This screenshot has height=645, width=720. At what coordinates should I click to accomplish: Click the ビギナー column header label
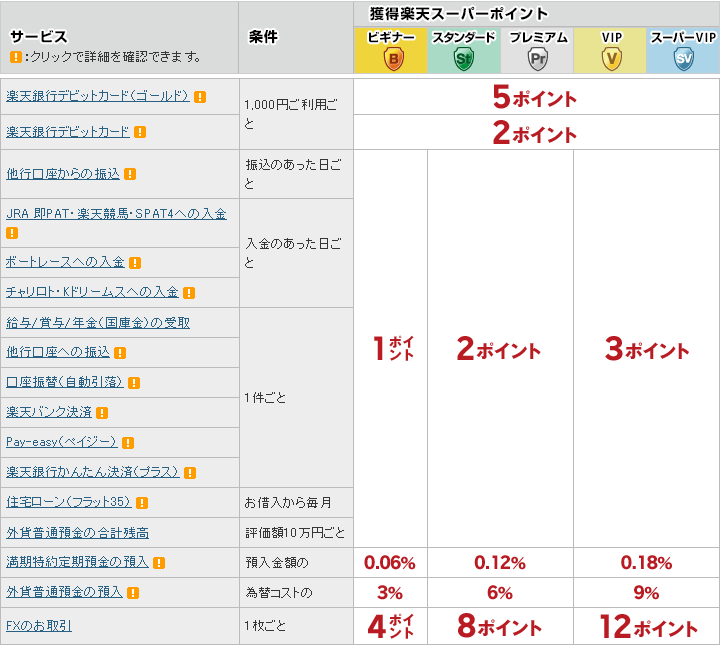[x=391, y=37]
